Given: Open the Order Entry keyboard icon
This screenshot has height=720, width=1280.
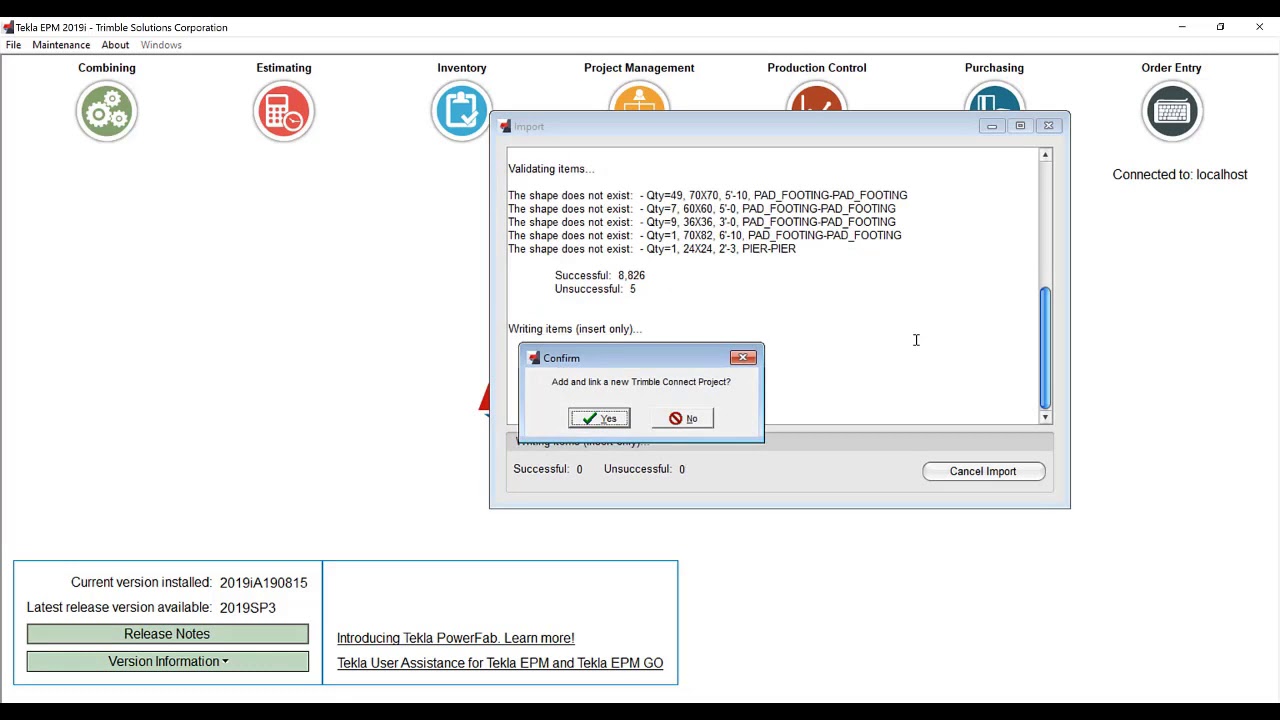Looking at the screenshot, I should (x=1172, y=110).
